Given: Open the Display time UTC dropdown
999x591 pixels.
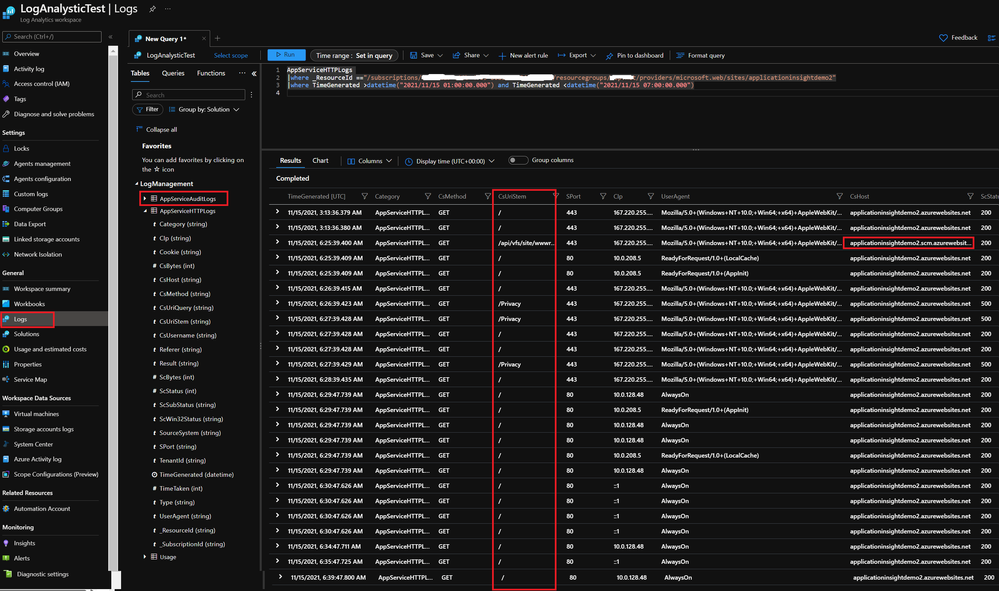Looking at the screenshot, I should 450,161.
